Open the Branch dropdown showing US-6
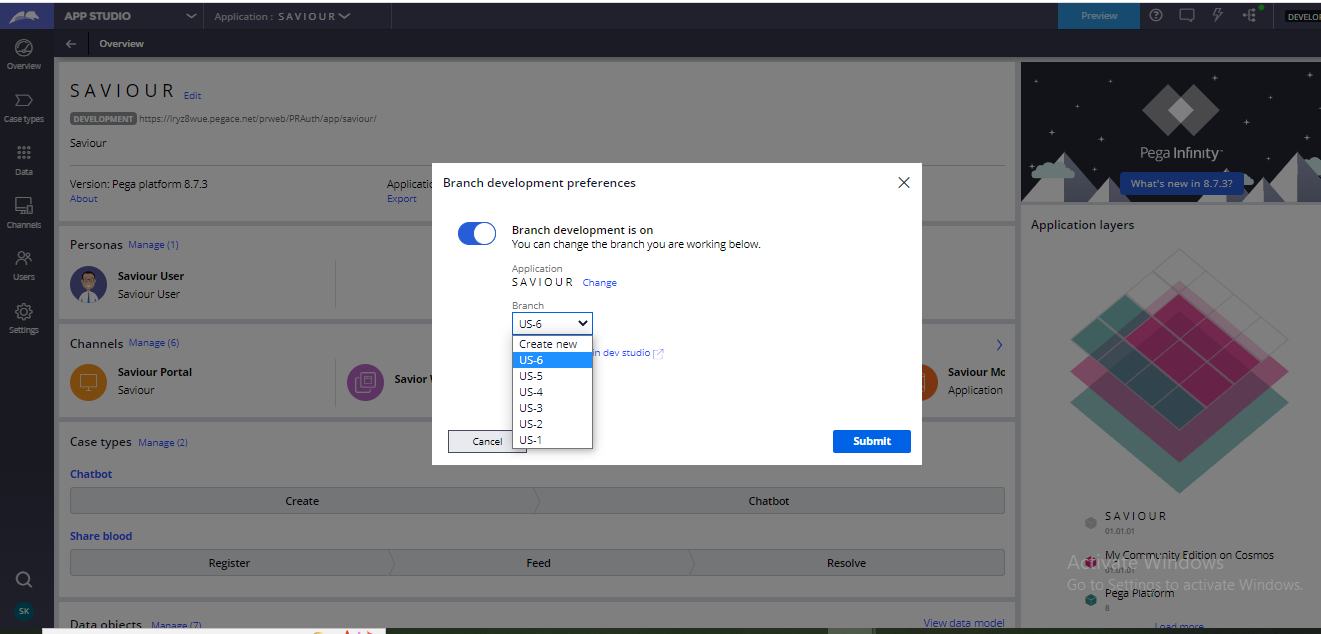Image resolution: width=1321 pixels, height=634 pixels. point(552,324)
